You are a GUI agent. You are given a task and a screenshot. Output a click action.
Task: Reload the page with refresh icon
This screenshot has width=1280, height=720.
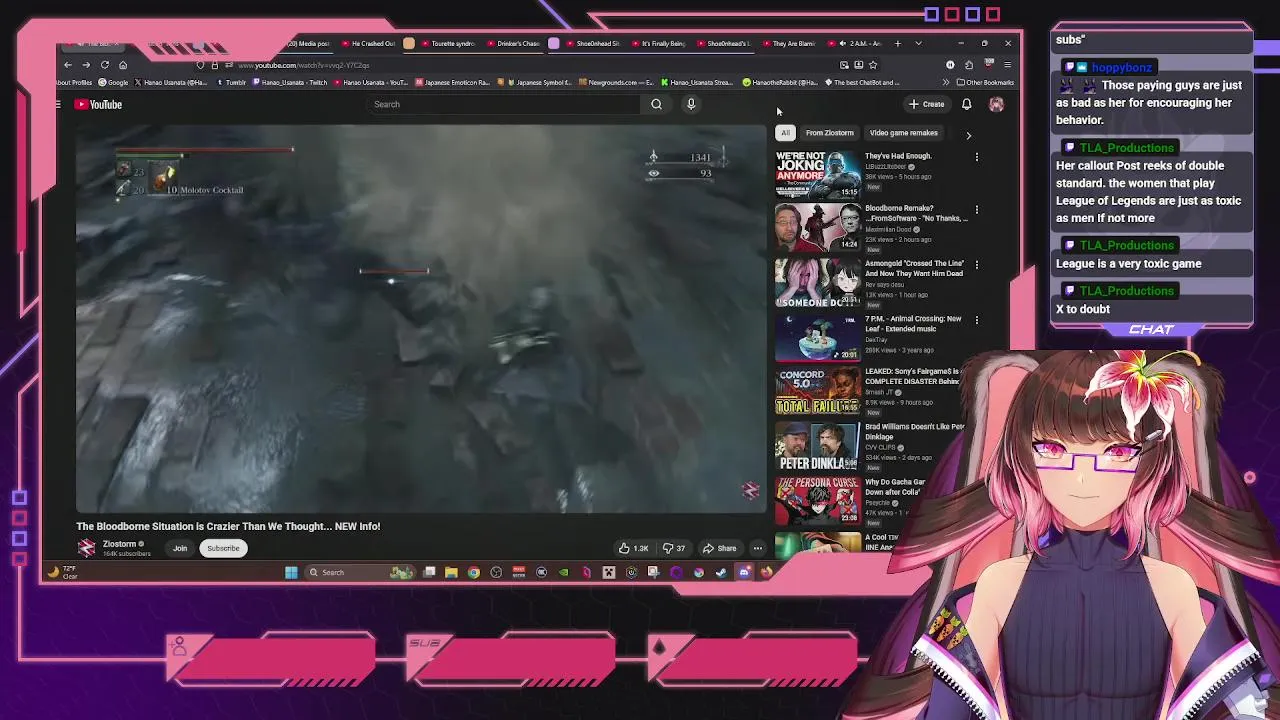point(104,65)
